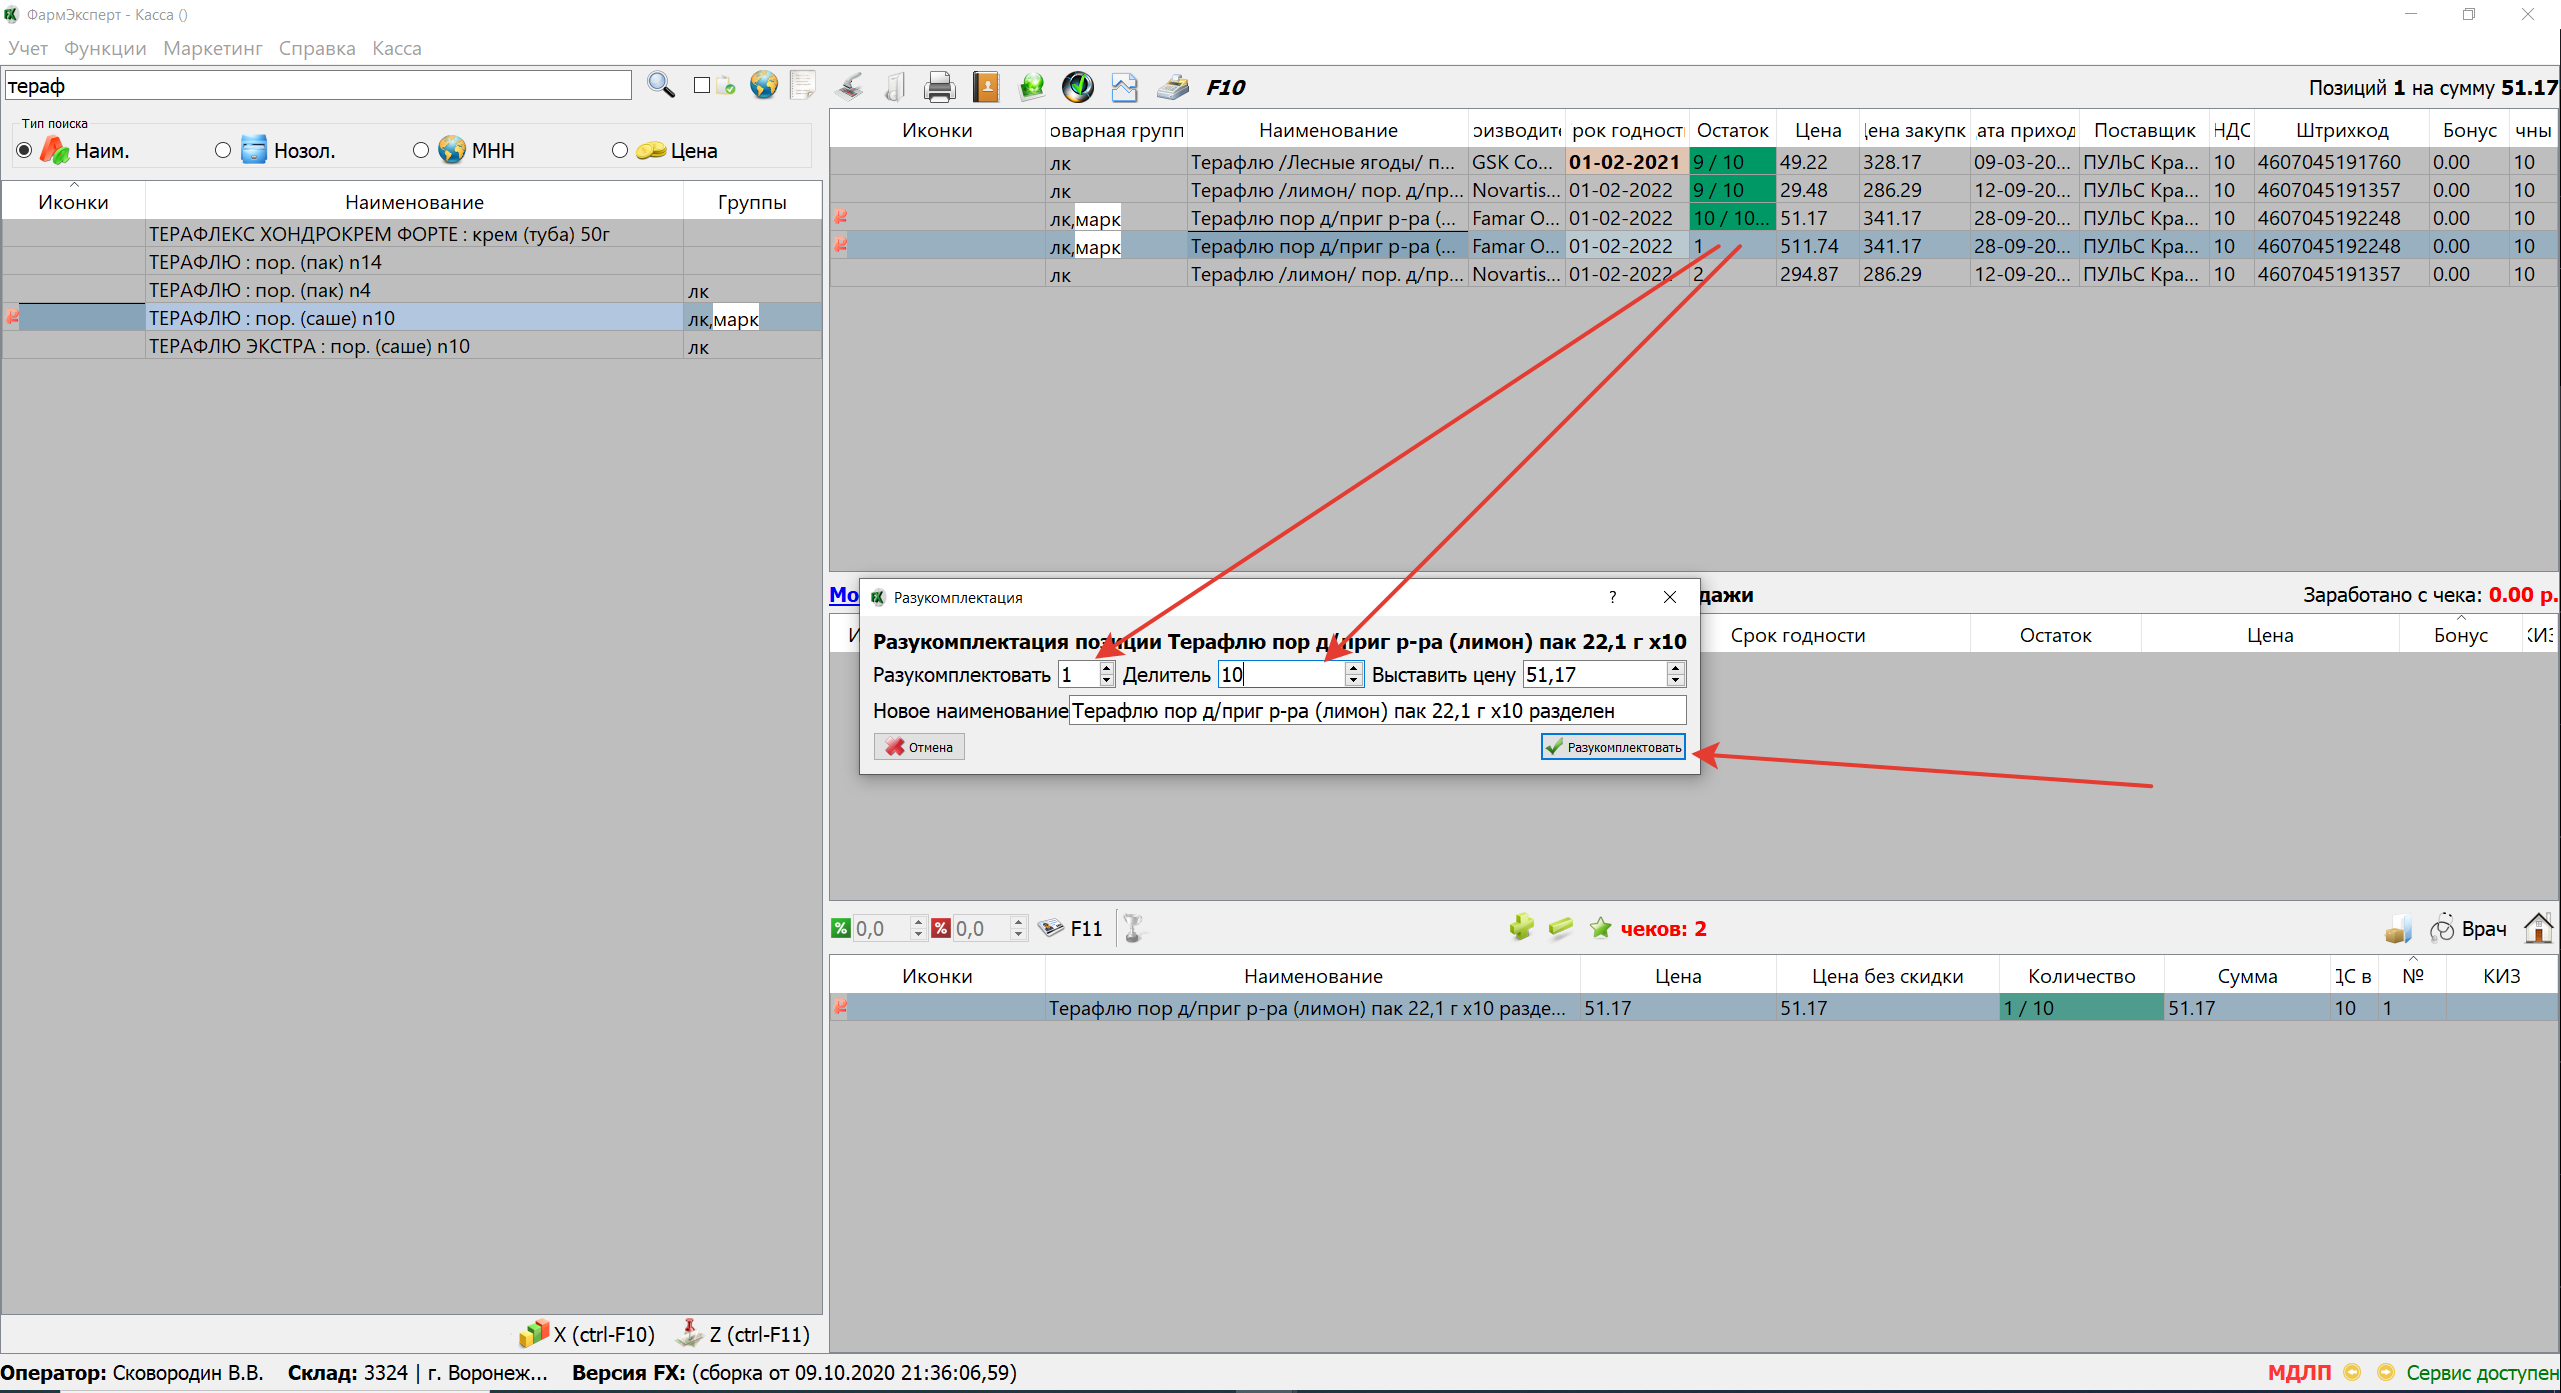Select the Нозол. search type radio
This screenshot has width=2561, height=1393.
coord(223,150)
